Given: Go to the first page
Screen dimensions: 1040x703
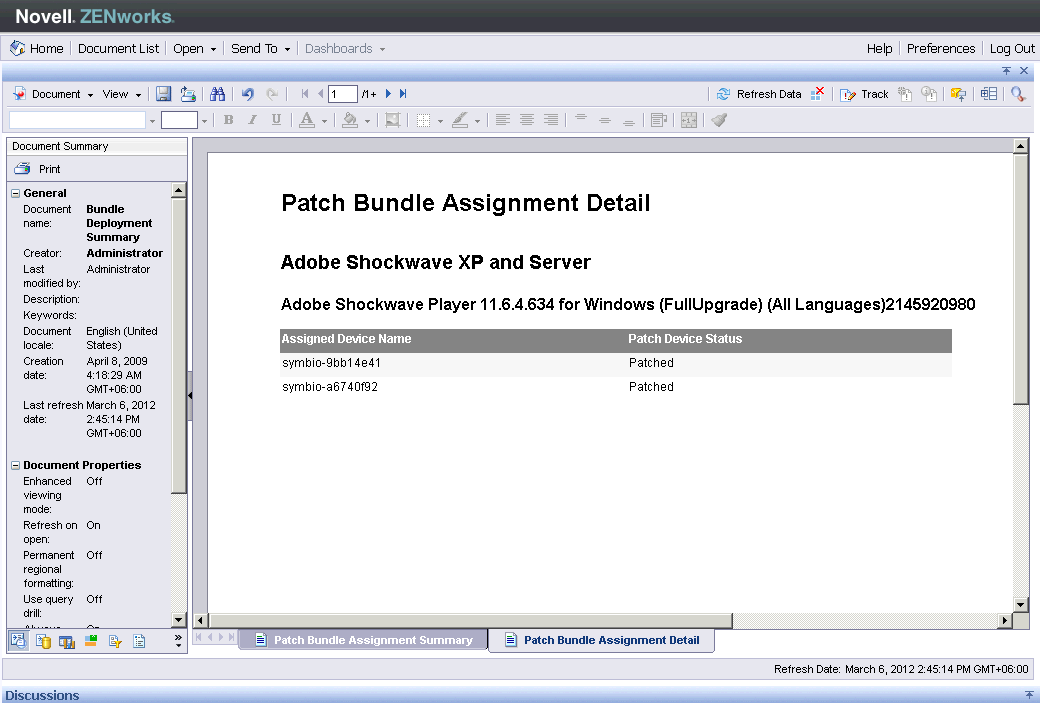Looking at the screenshot, I should point(305,94).
